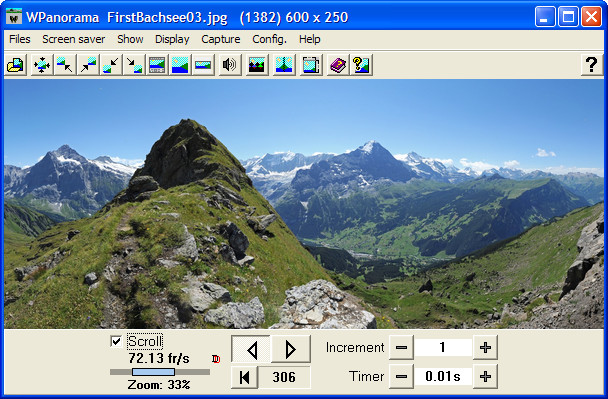Click the position field showing 306
This screenshot has width=608, height=399.
pyautogui.click(x=284, y=377)
